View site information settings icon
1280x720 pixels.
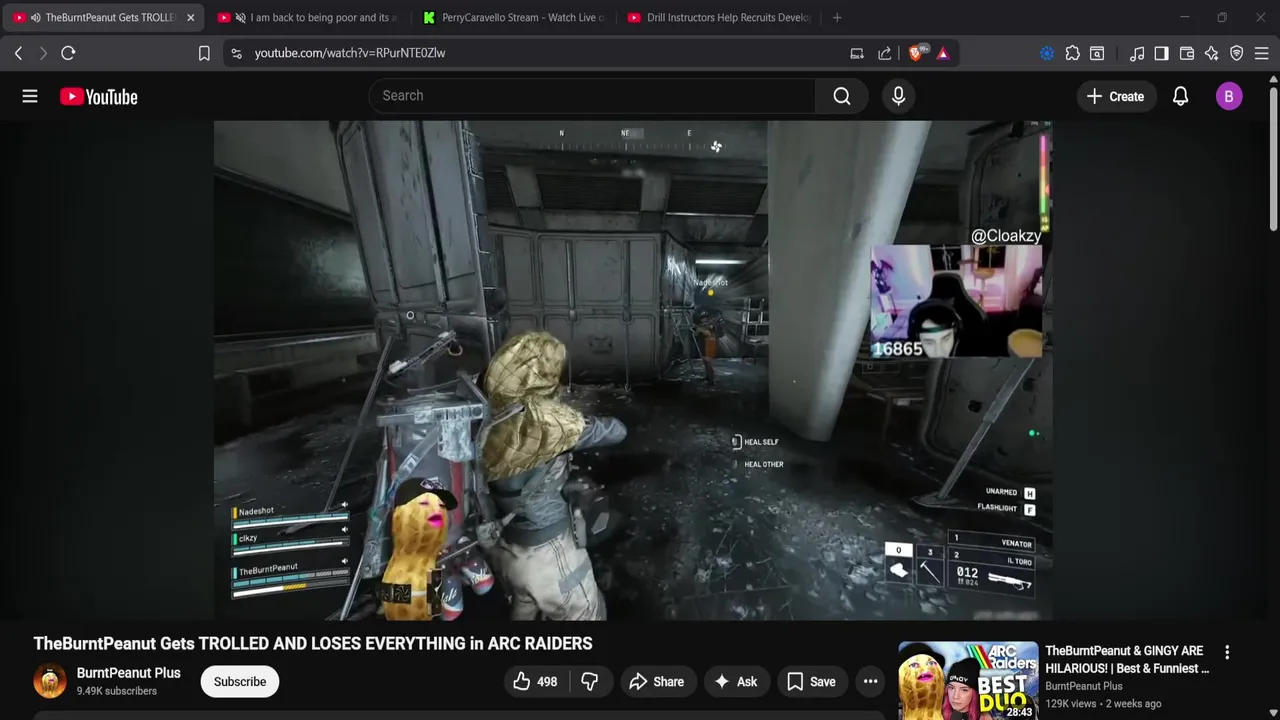[236, 53]
